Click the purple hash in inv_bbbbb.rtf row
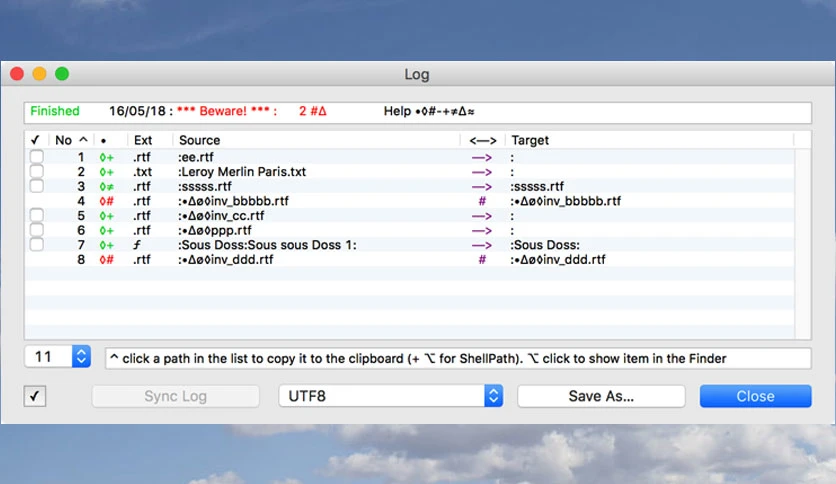836x484 pixels. (x=482, y=201)
